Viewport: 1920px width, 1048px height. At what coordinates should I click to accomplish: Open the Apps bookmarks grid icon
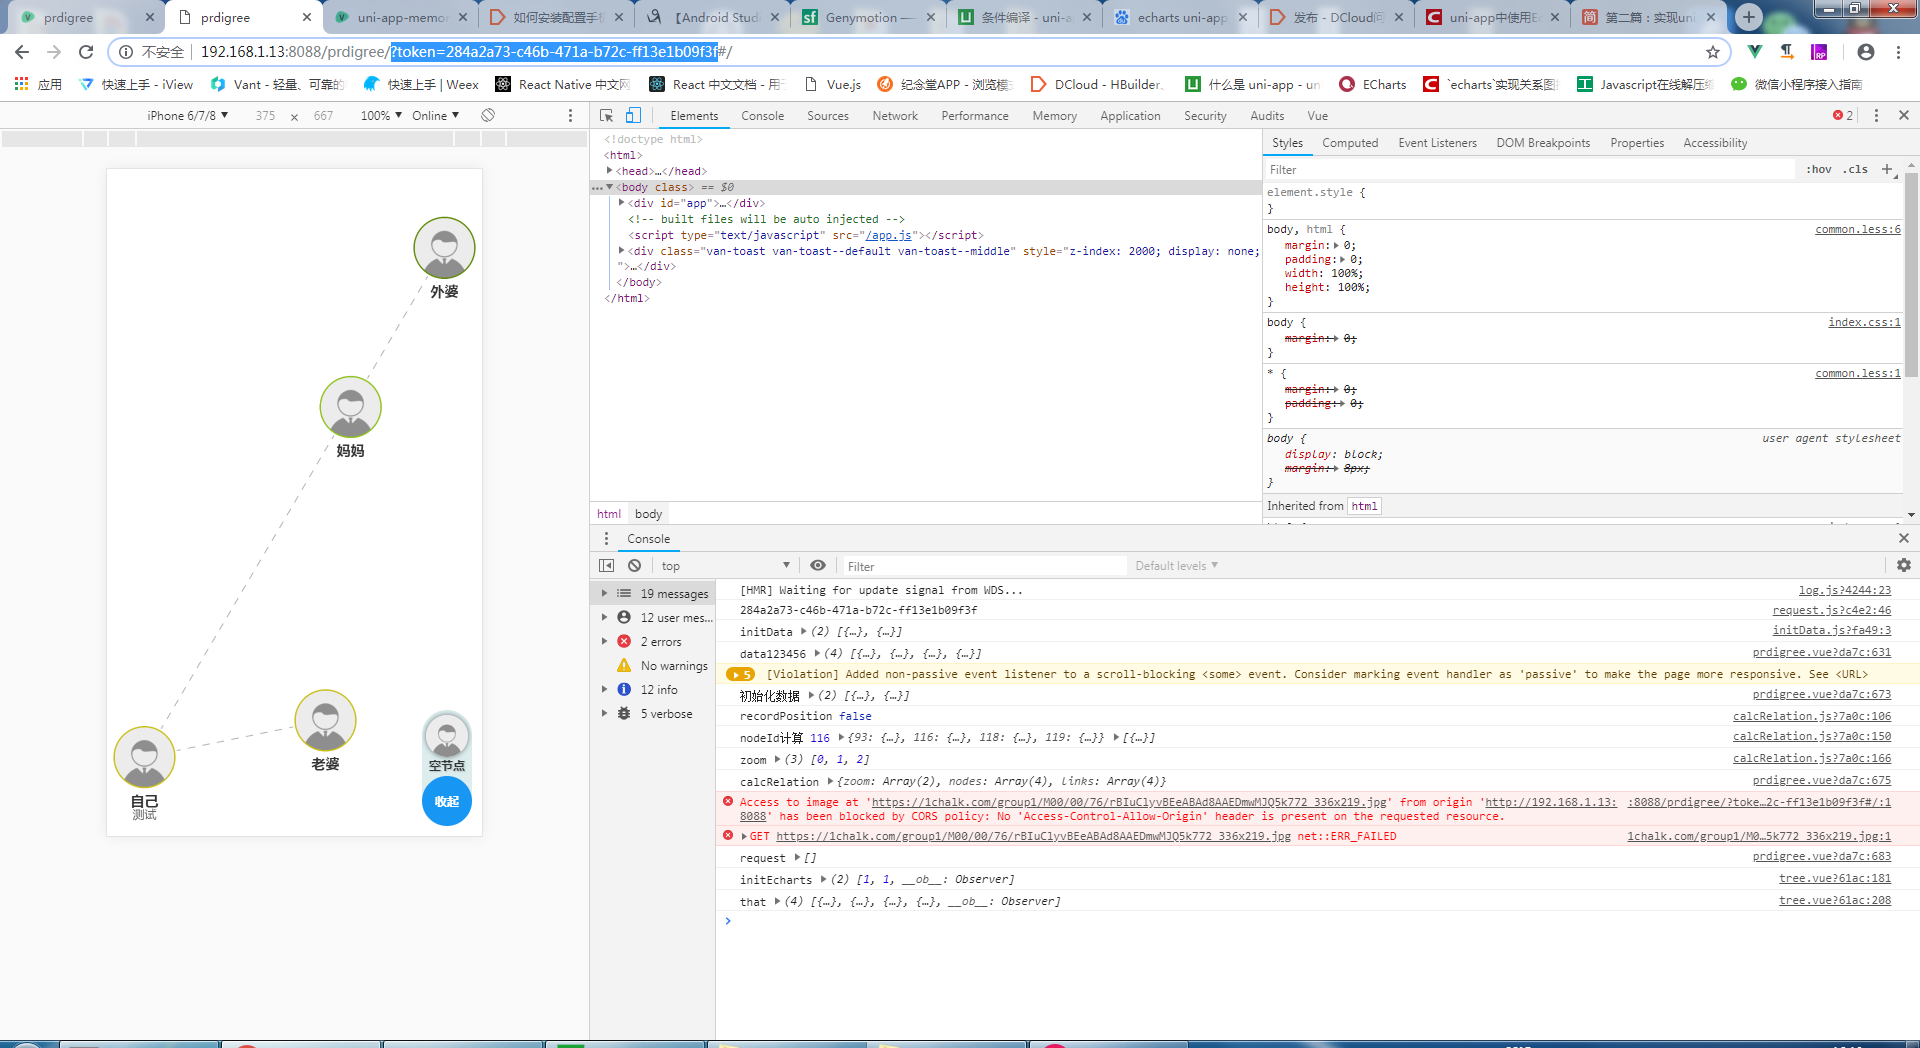22,84
